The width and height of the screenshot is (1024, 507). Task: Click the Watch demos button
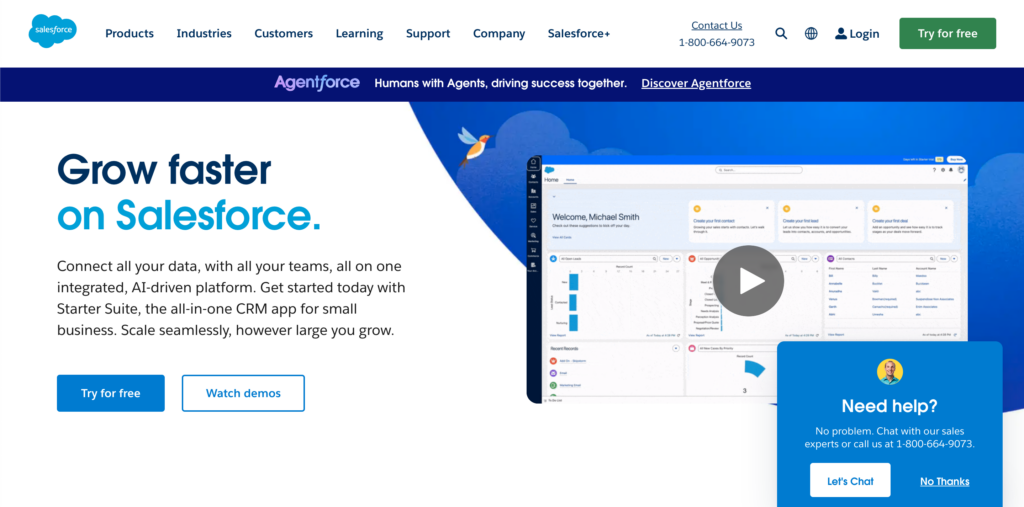click(243, 393)
